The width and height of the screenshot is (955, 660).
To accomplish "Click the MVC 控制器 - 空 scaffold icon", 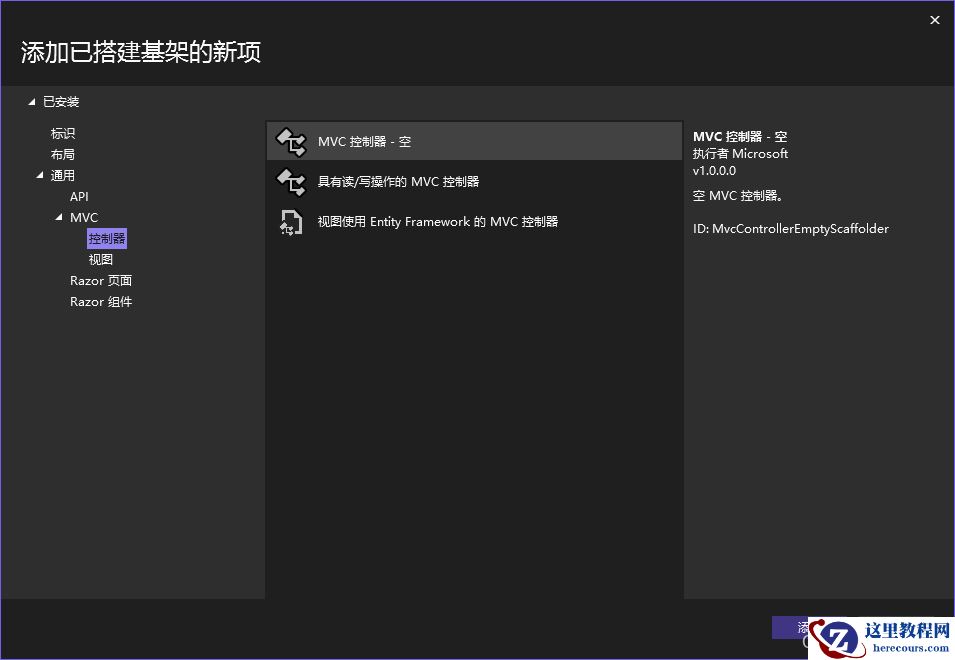I will pyautogui.click(x=289, y=141).
